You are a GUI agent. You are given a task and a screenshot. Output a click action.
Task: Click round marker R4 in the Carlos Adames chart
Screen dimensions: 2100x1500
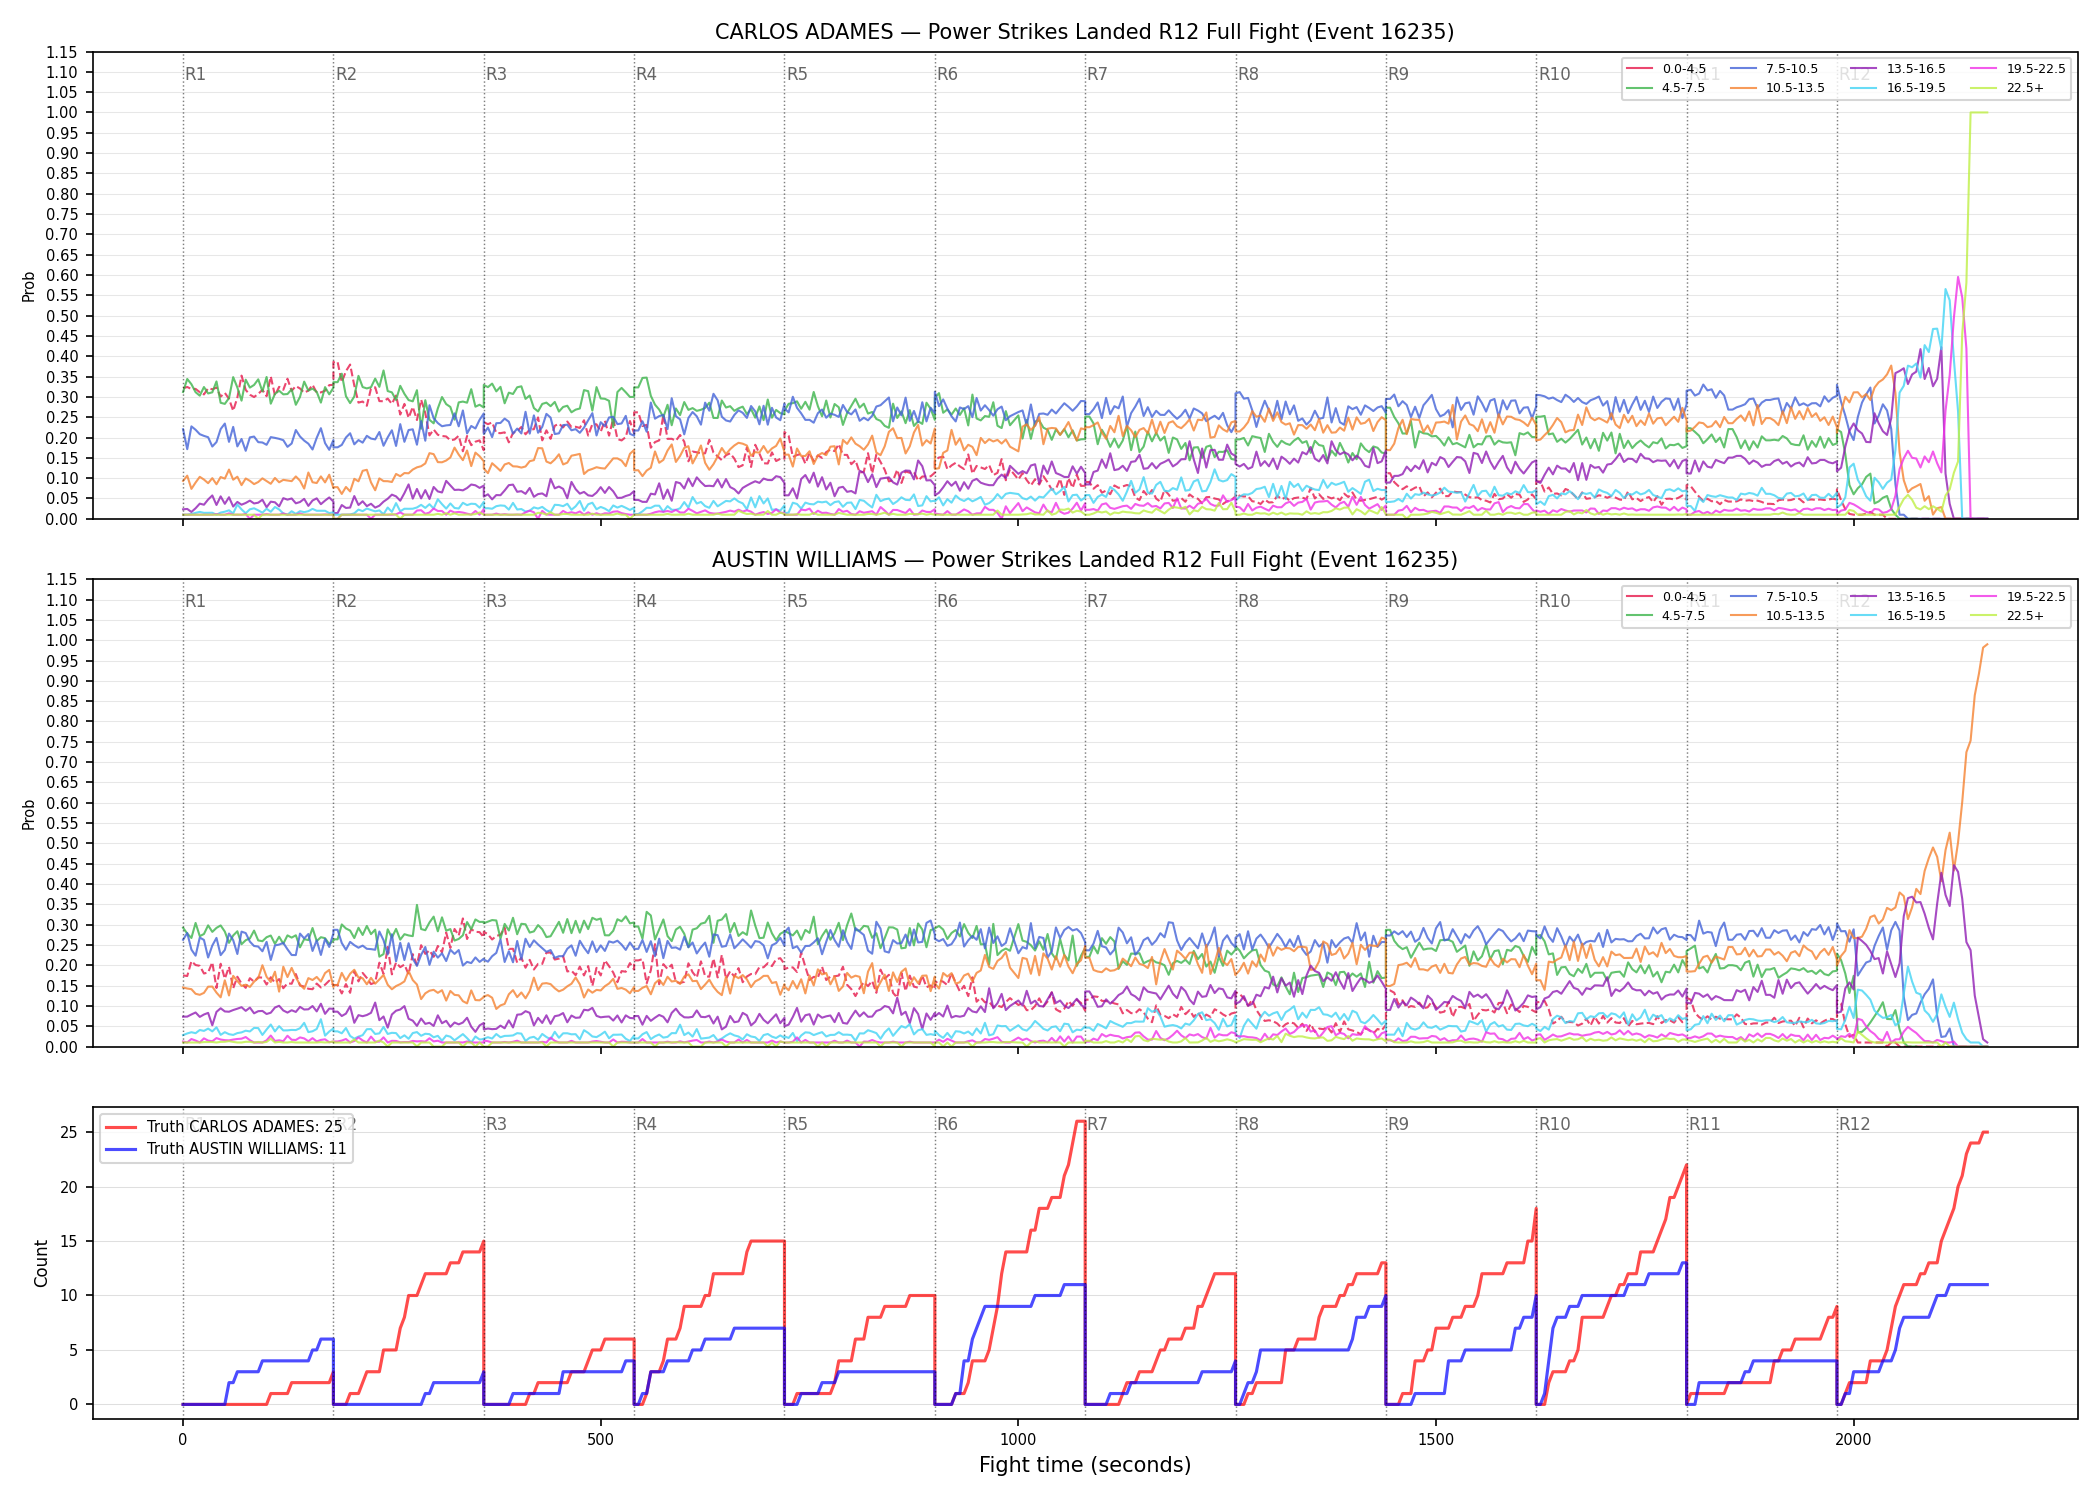click(x=646, y=74)
